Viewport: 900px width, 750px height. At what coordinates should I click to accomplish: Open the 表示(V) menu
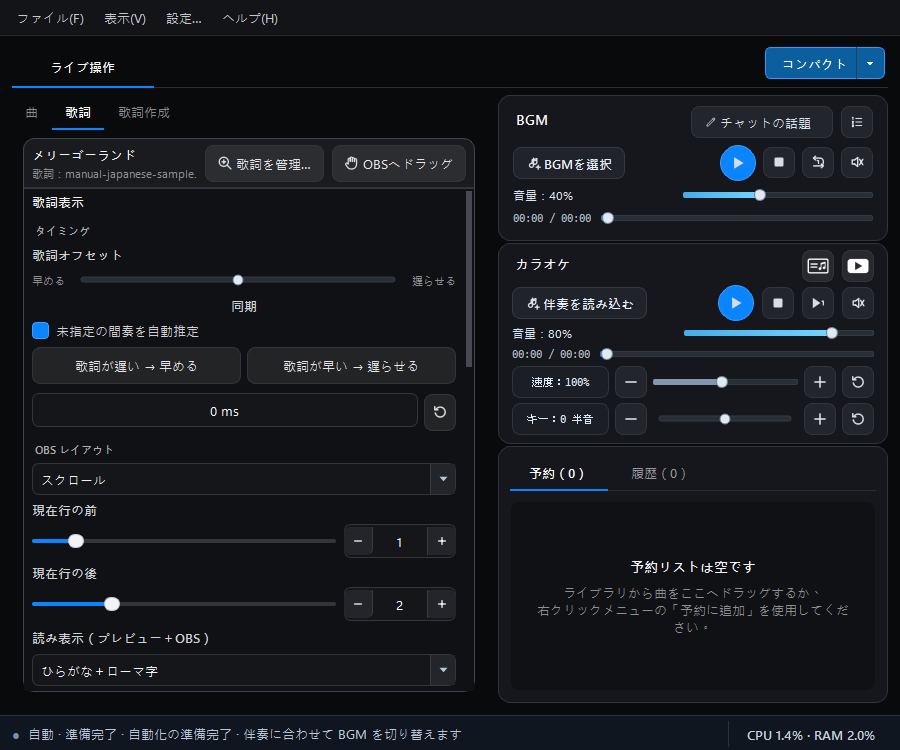click(x=125, y=18)
